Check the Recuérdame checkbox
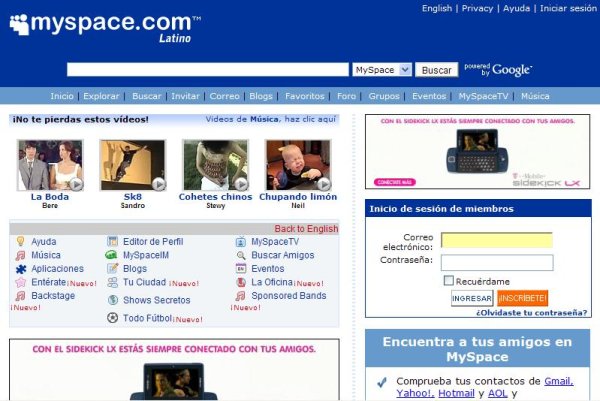 [448, 280]
